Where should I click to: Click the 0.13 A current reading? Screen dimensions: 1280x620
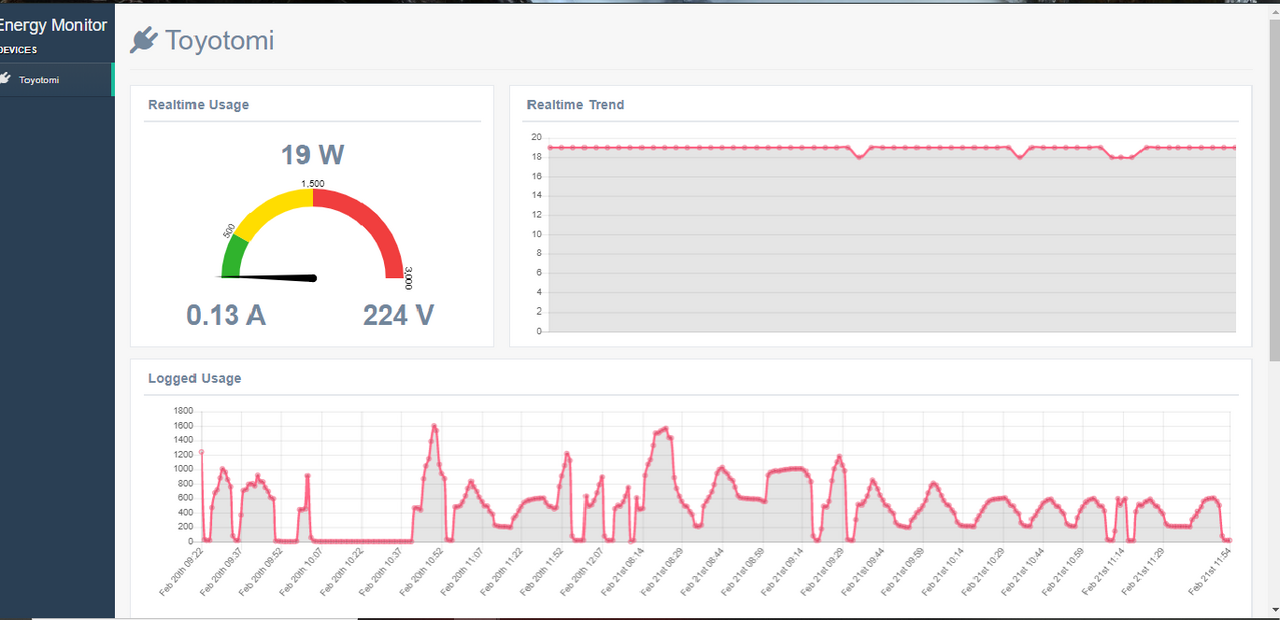[x=226, y=315]
